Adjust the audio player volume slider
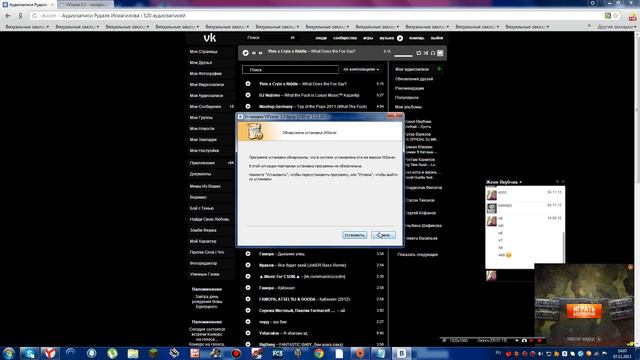This screenshot has height=360, width=640. pyautogui.click(x=404, y=56)
